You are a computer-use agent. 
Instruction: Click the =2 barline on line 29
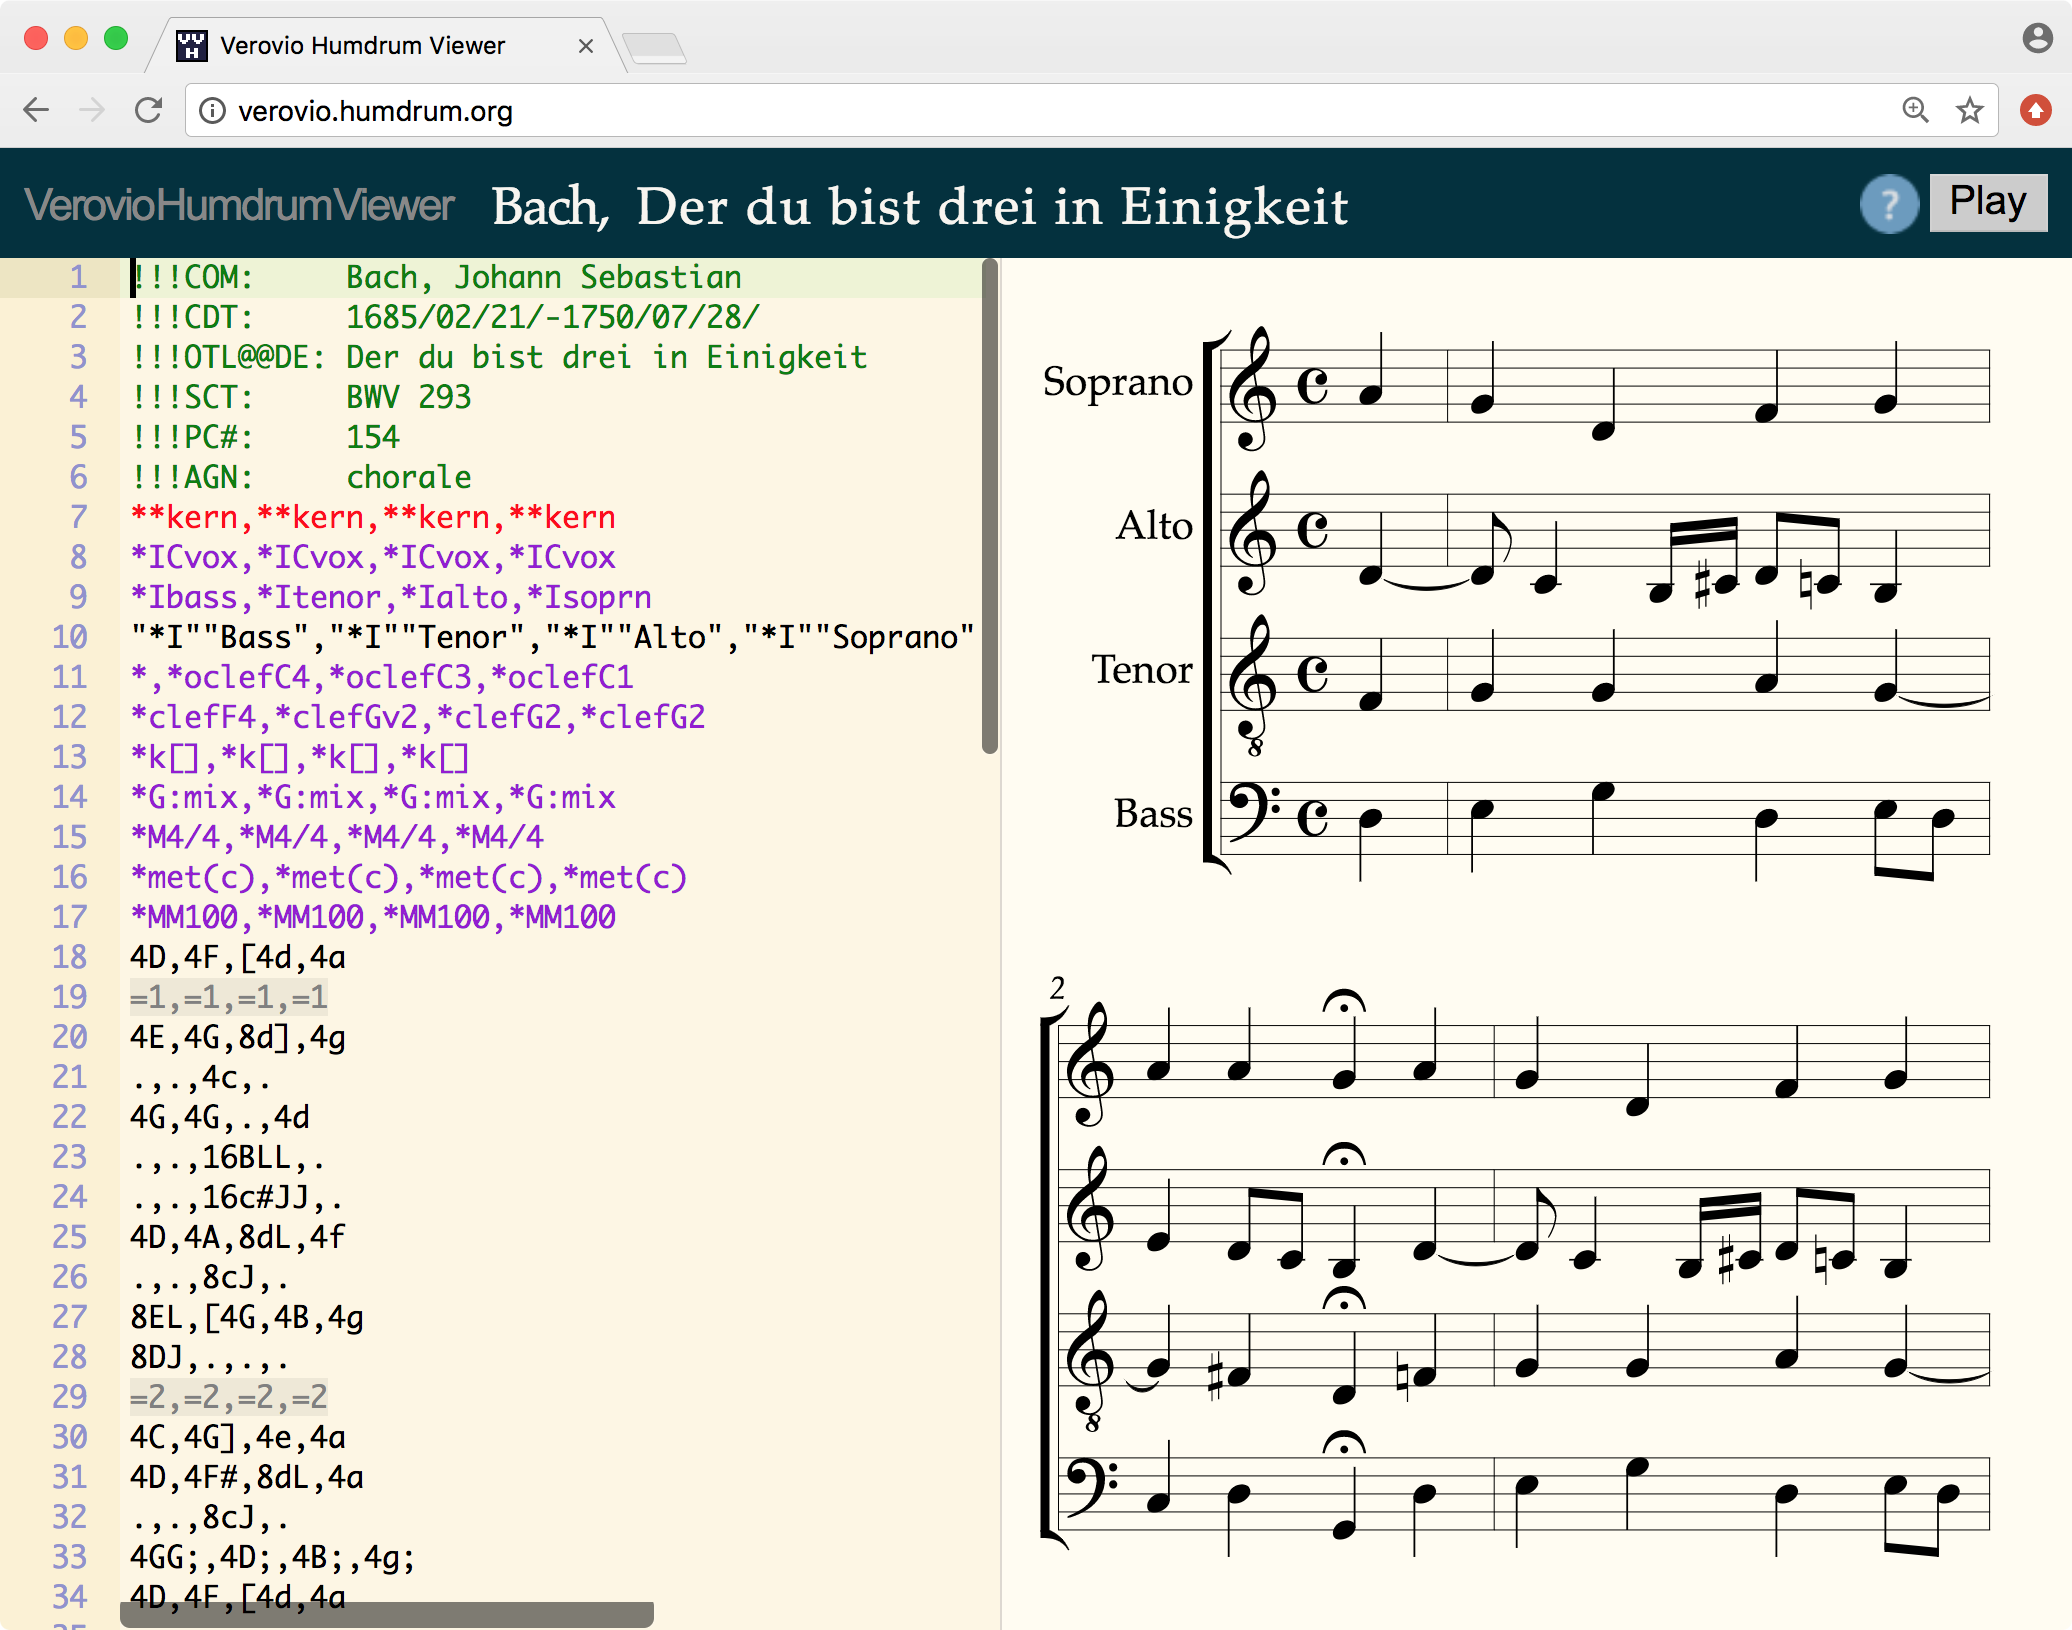pyautogui.click(x=229, y=1397)
